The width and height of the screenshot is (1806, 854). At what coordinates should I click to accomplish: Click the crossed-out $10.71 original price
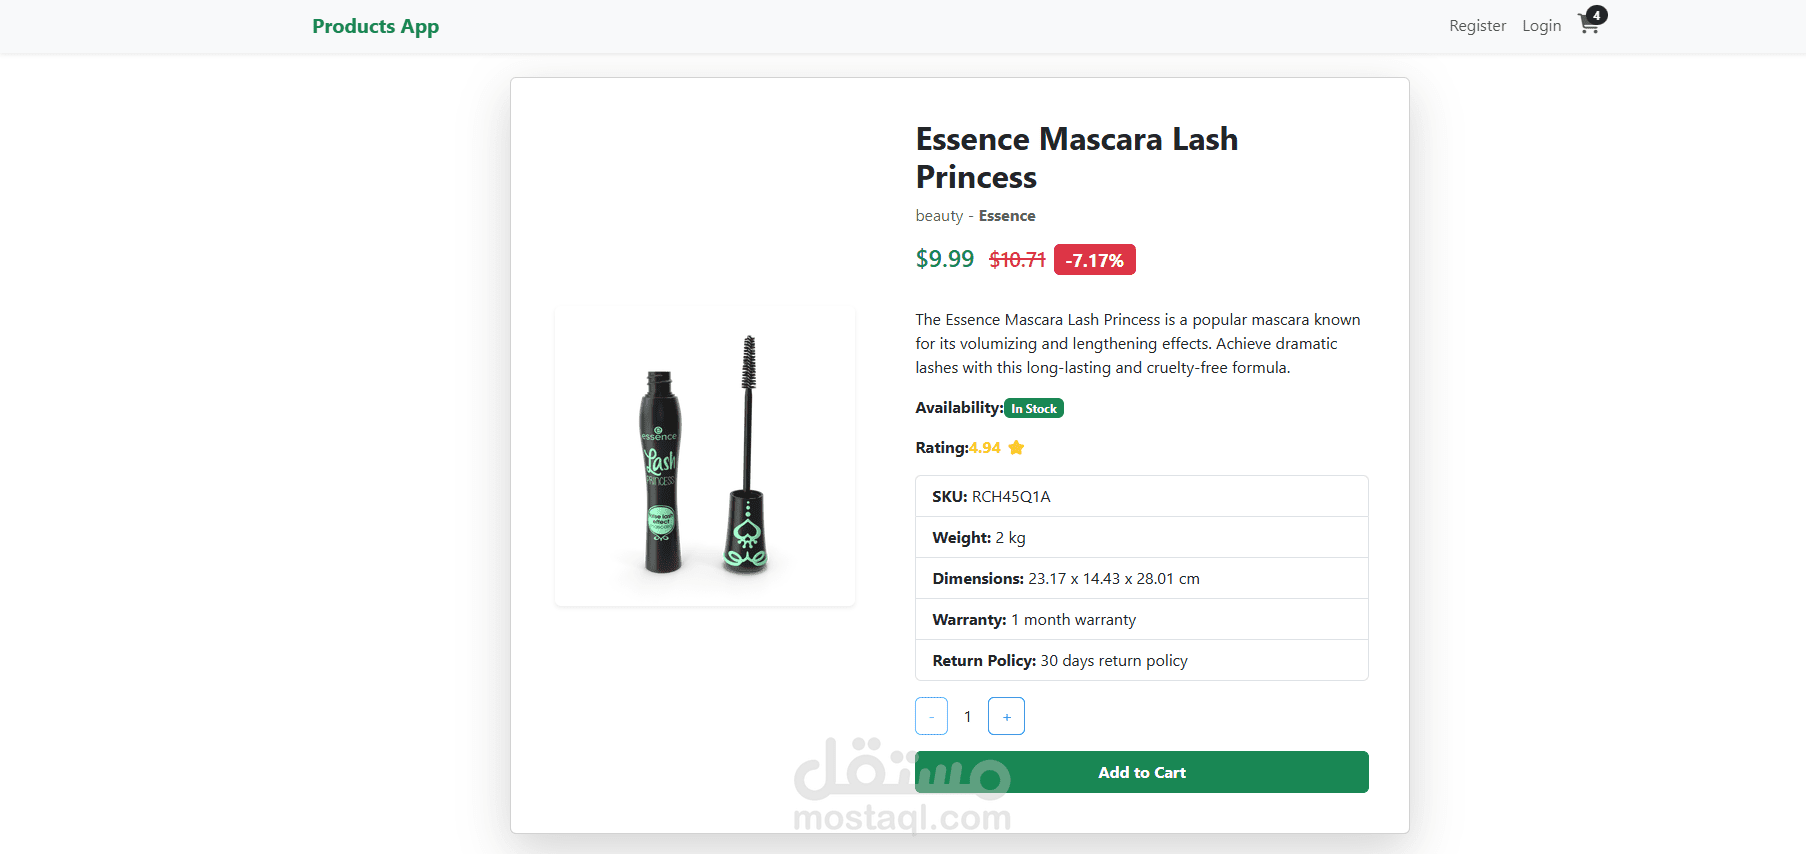pos(1016,260)
